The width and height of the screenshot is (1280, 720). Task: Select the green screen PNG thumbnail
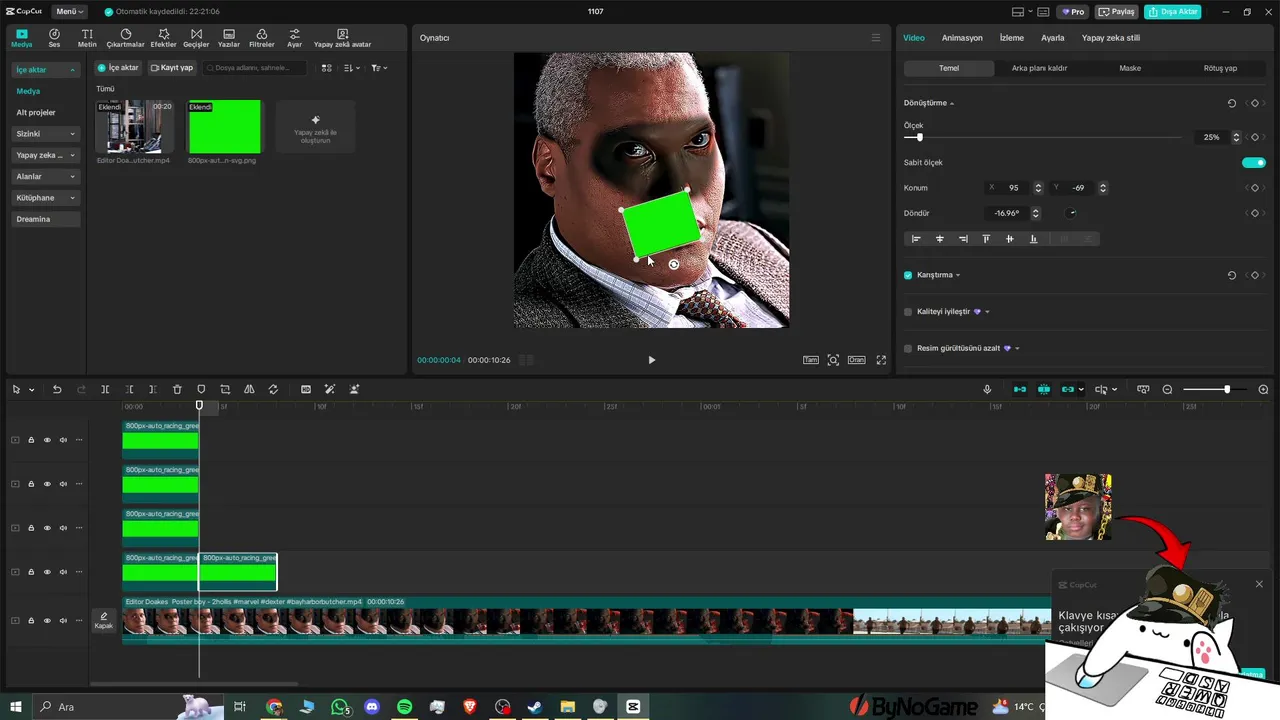(x=224, y=126)
